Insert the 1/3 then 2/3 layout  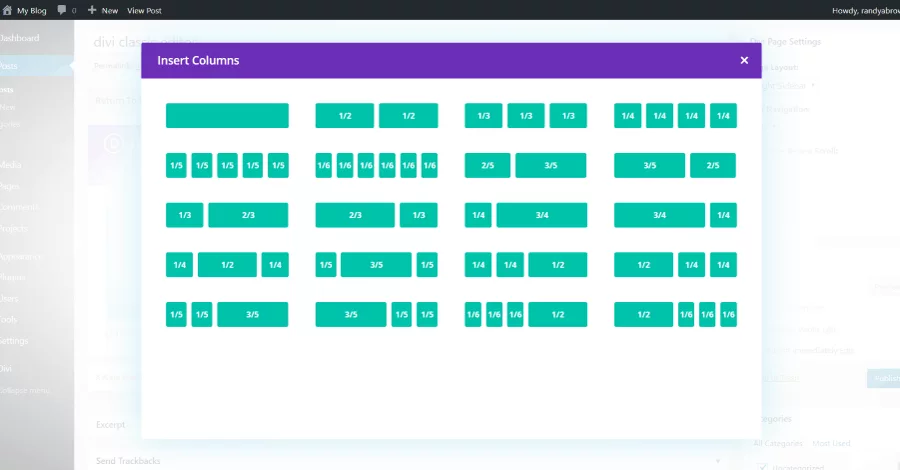tap(227, 215)
